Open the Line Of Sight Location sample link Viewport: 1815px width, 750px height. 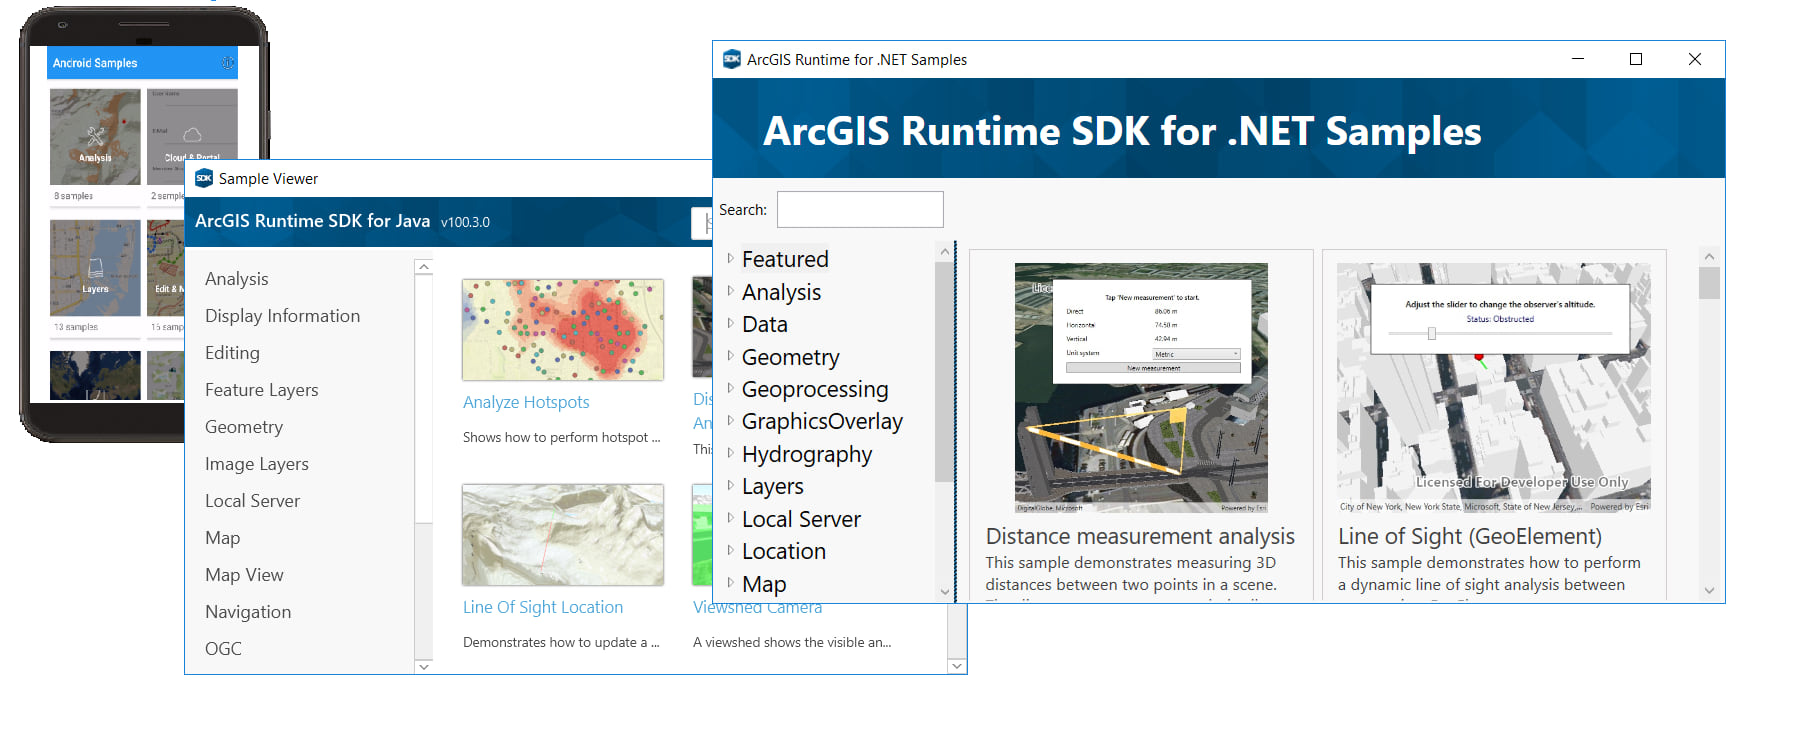(543, 607)
